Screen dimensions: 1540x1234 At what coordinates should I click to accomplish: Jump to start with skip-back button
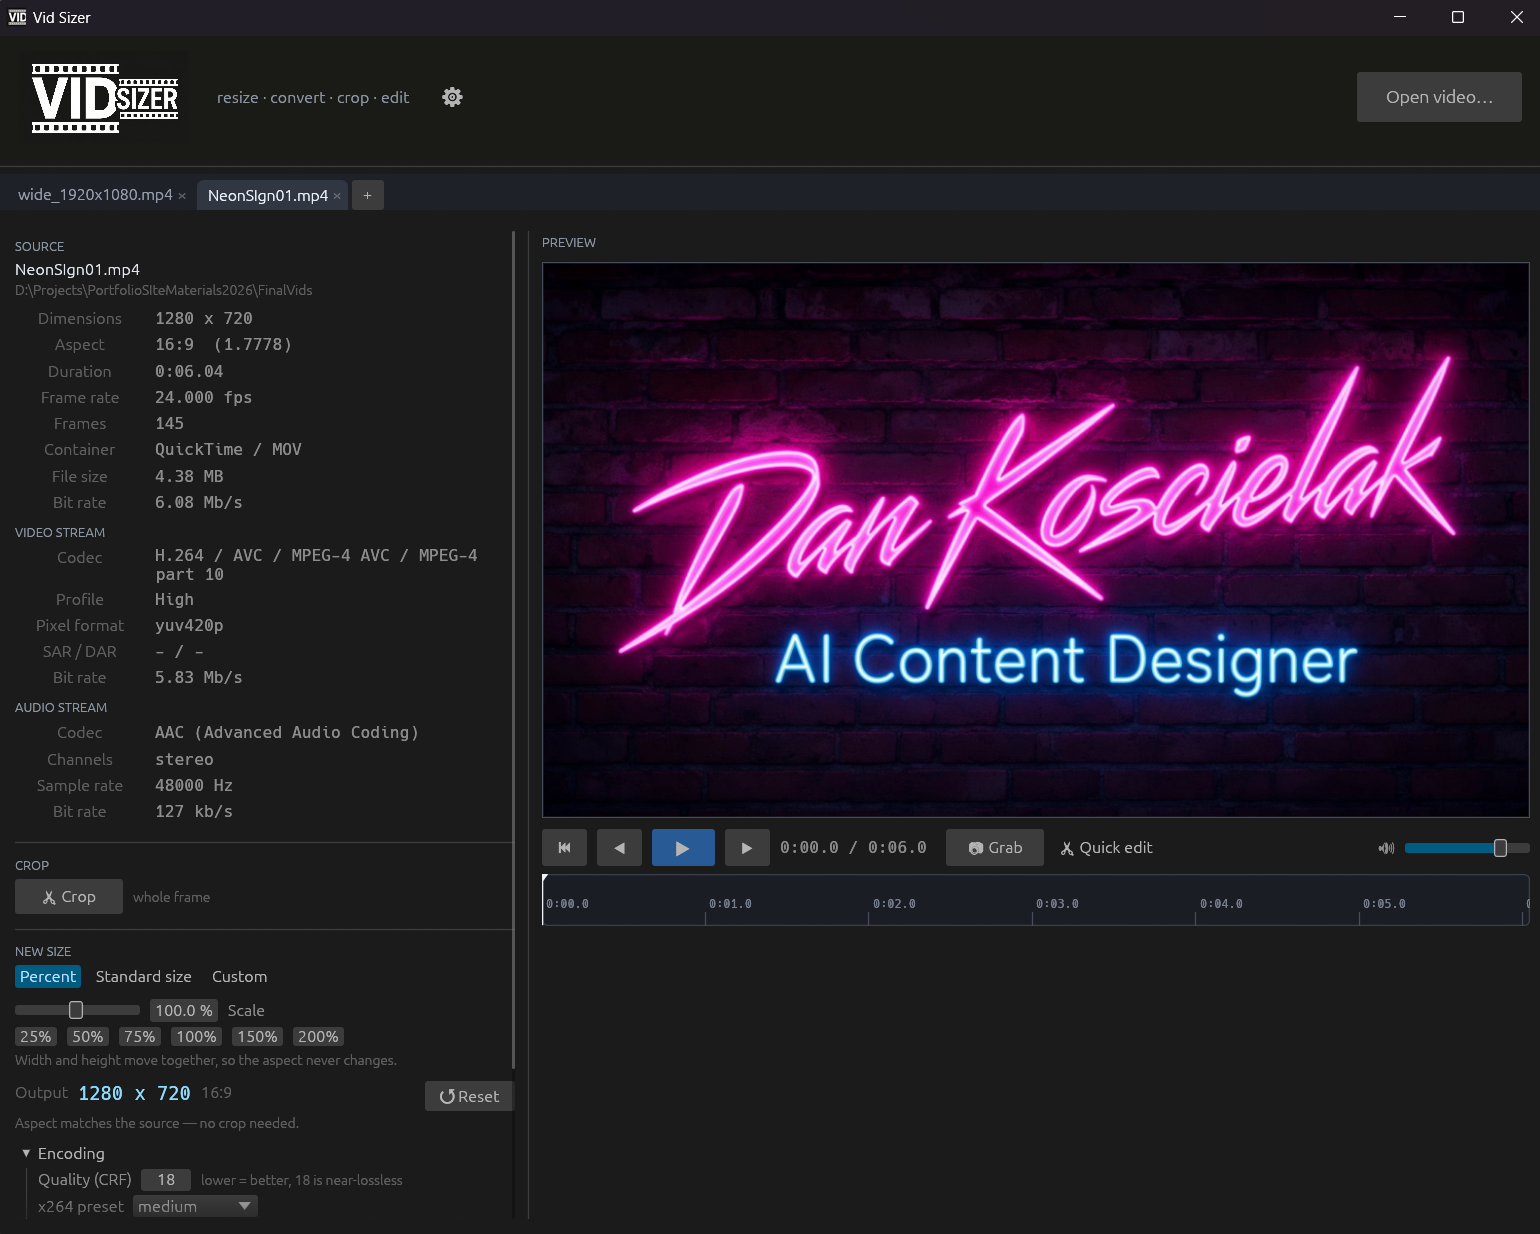click(x=564, y=848)
